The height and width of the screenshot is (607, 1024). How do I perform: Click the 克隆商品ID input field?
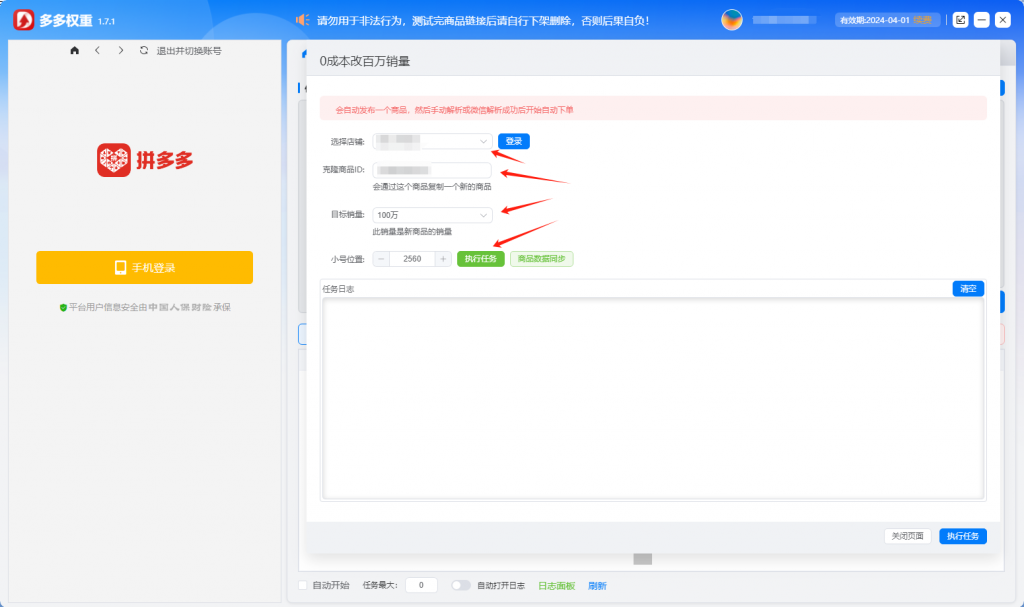[x=432, y=170]
